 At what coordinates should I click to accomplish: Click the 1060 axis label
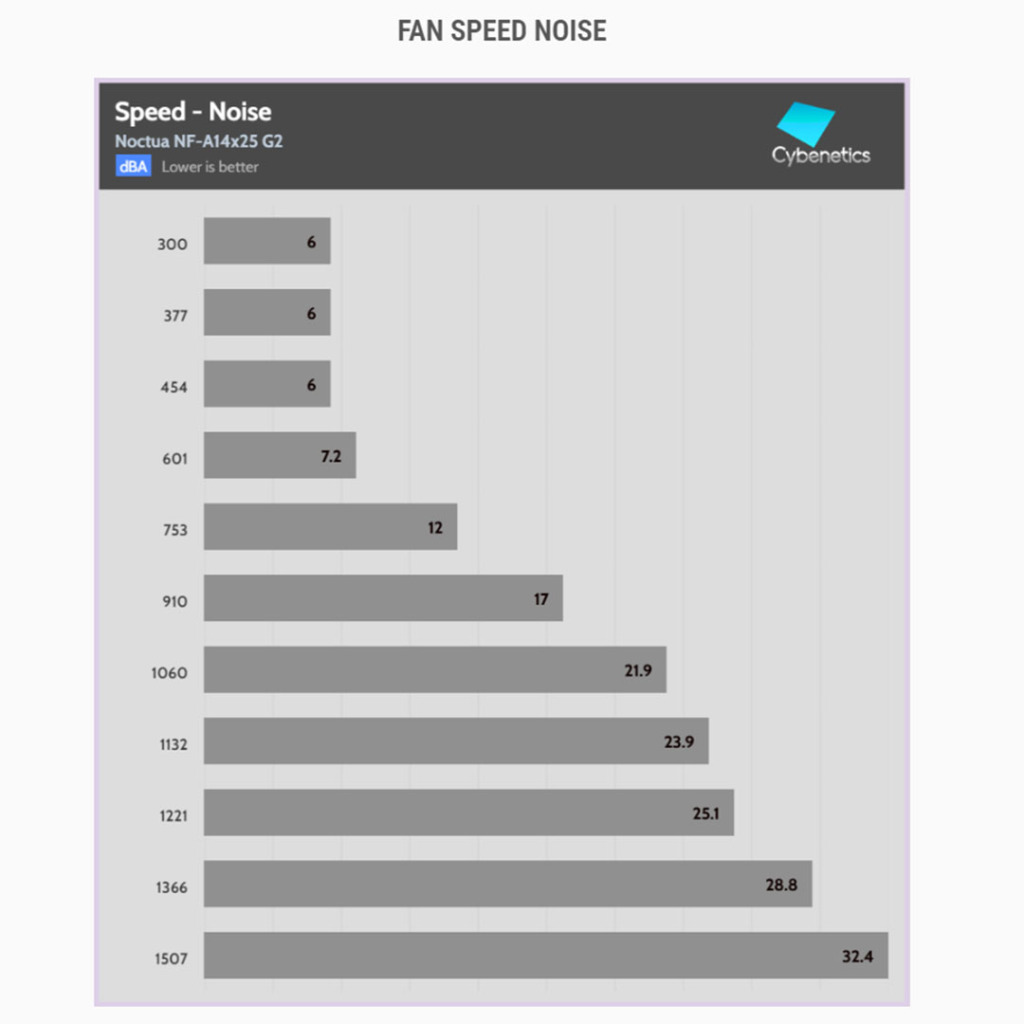coord(169,673)
